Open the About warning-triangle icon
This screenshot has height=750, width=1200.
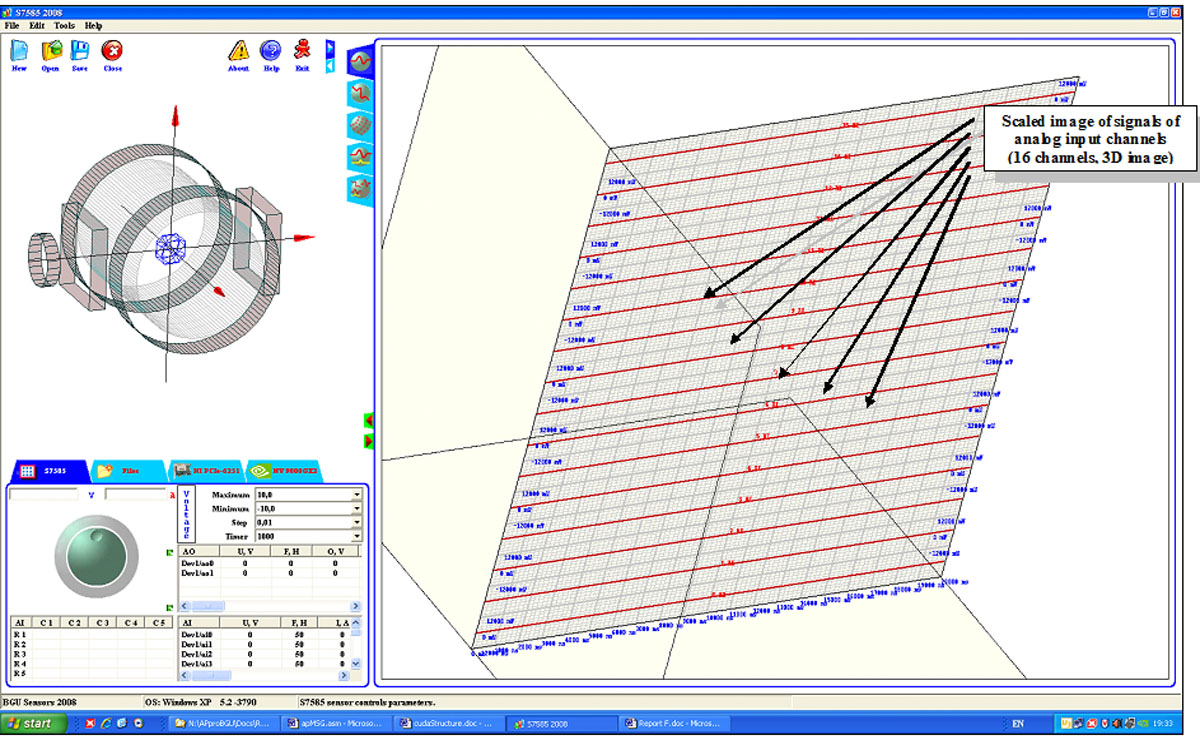pos(238,51)
